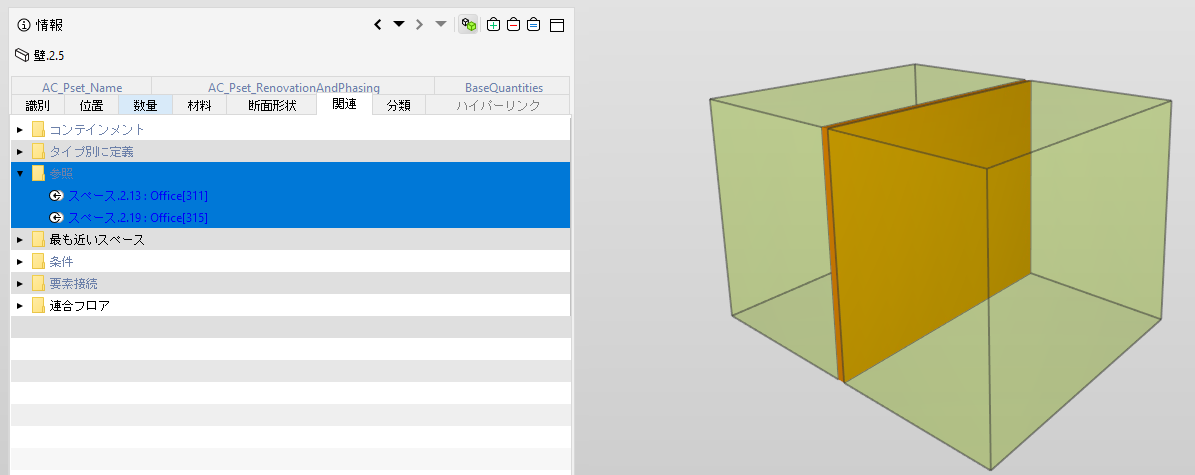
Task: Open the AC_Pset_RenovationAndPhasing tab
Action: point(293,87)
